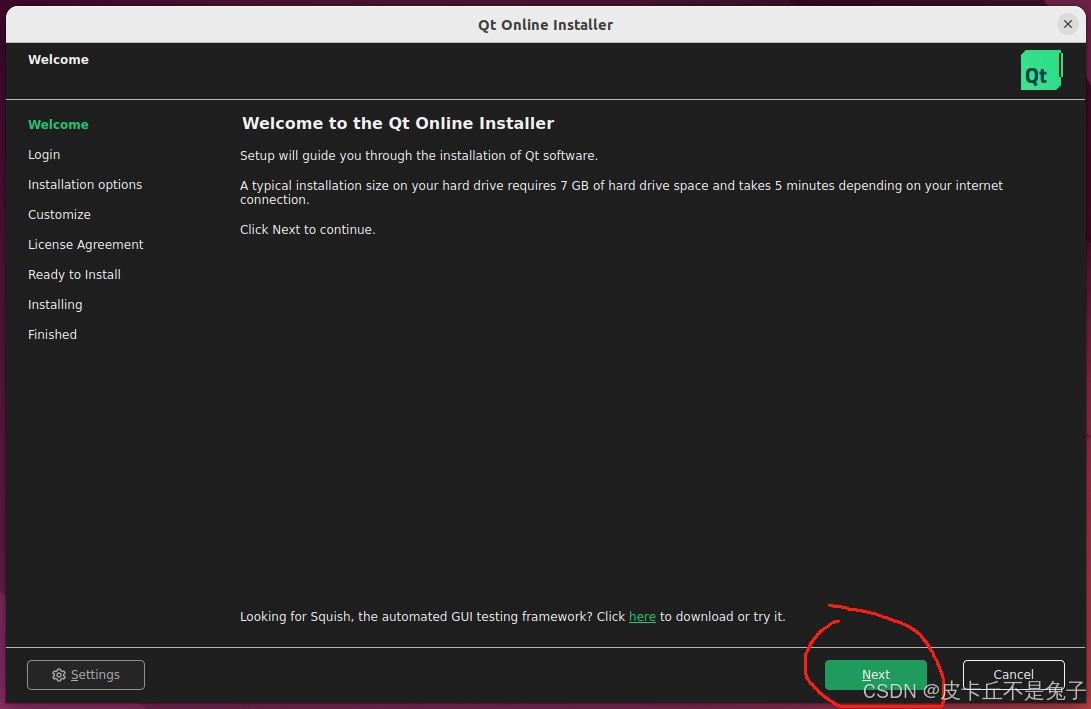The height and width of the screenshot is (709, 1091).
Task: Click the Qt Online Installer title bar
Action: click(x=545, y=24)
